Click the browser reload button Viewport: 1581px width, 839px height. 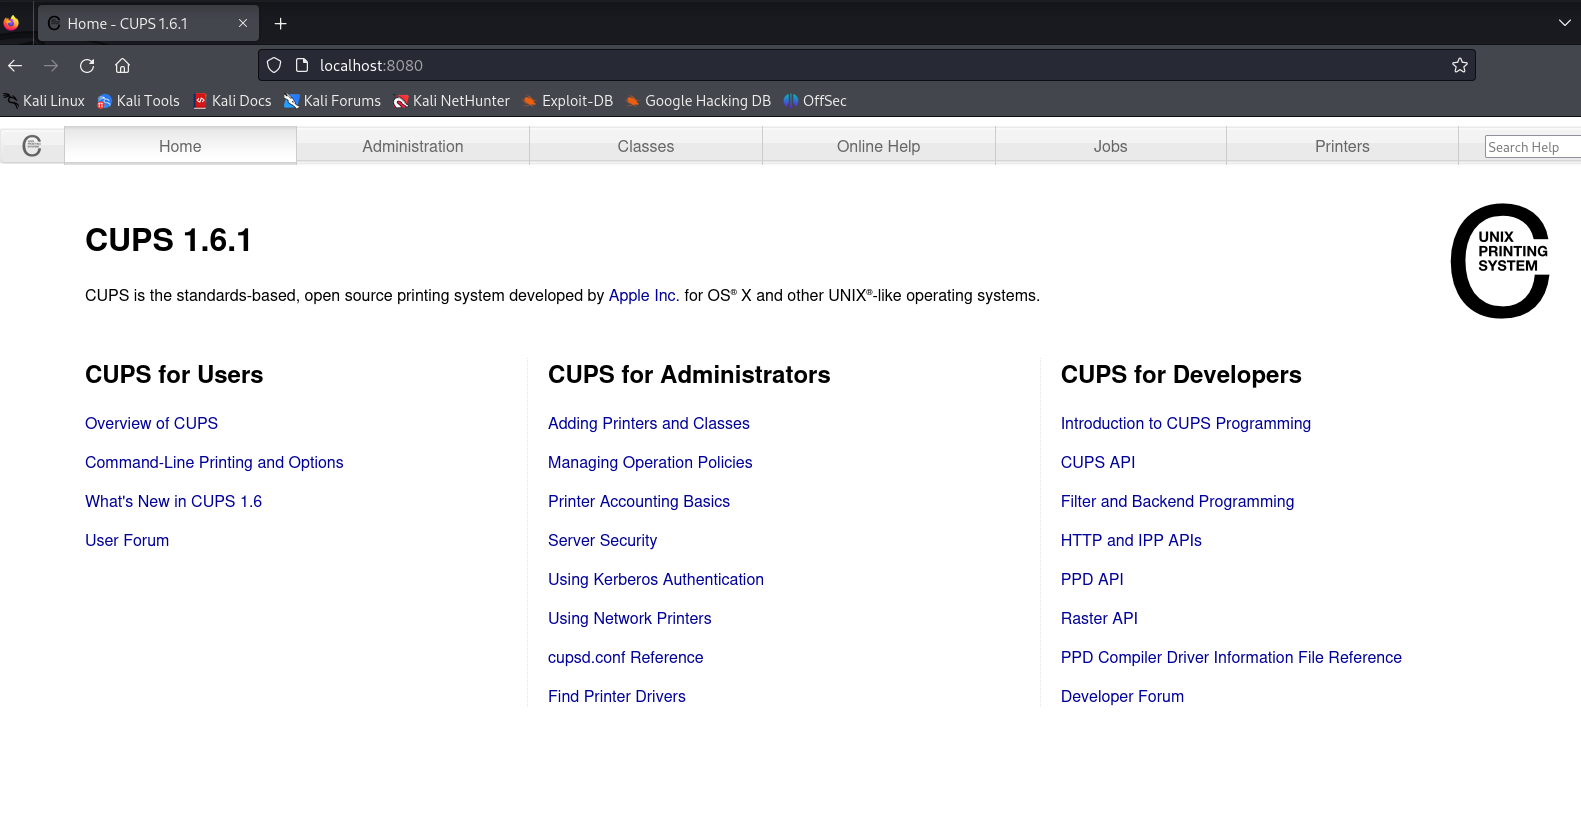(x=87, y=66)
